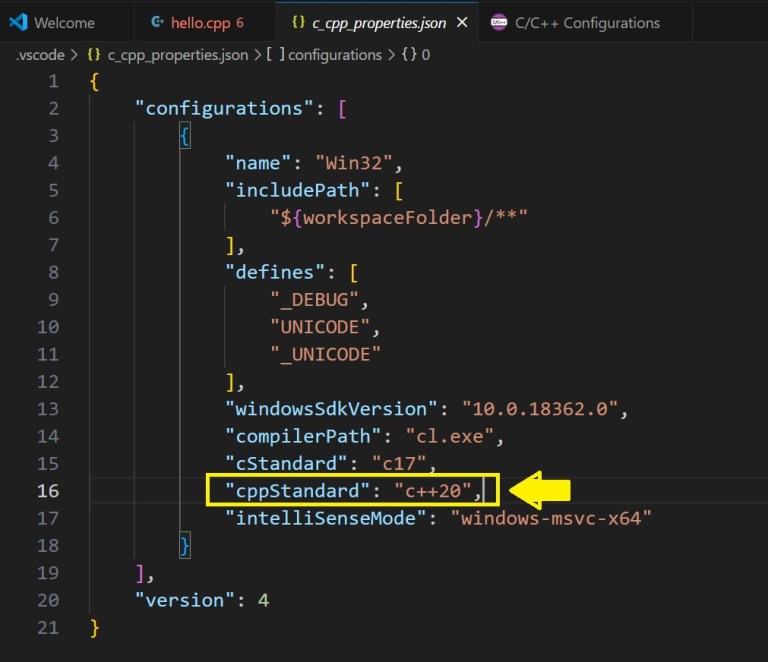Click the "includePath" key

pos(298,190)
